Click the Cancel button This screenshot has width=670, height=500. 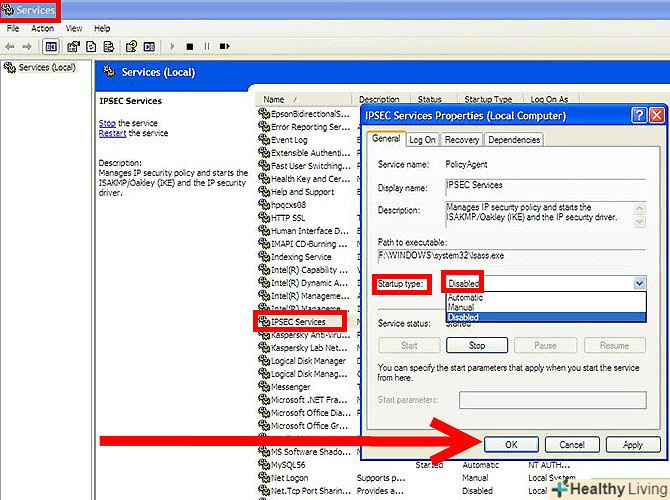click(x=572, y=444)
